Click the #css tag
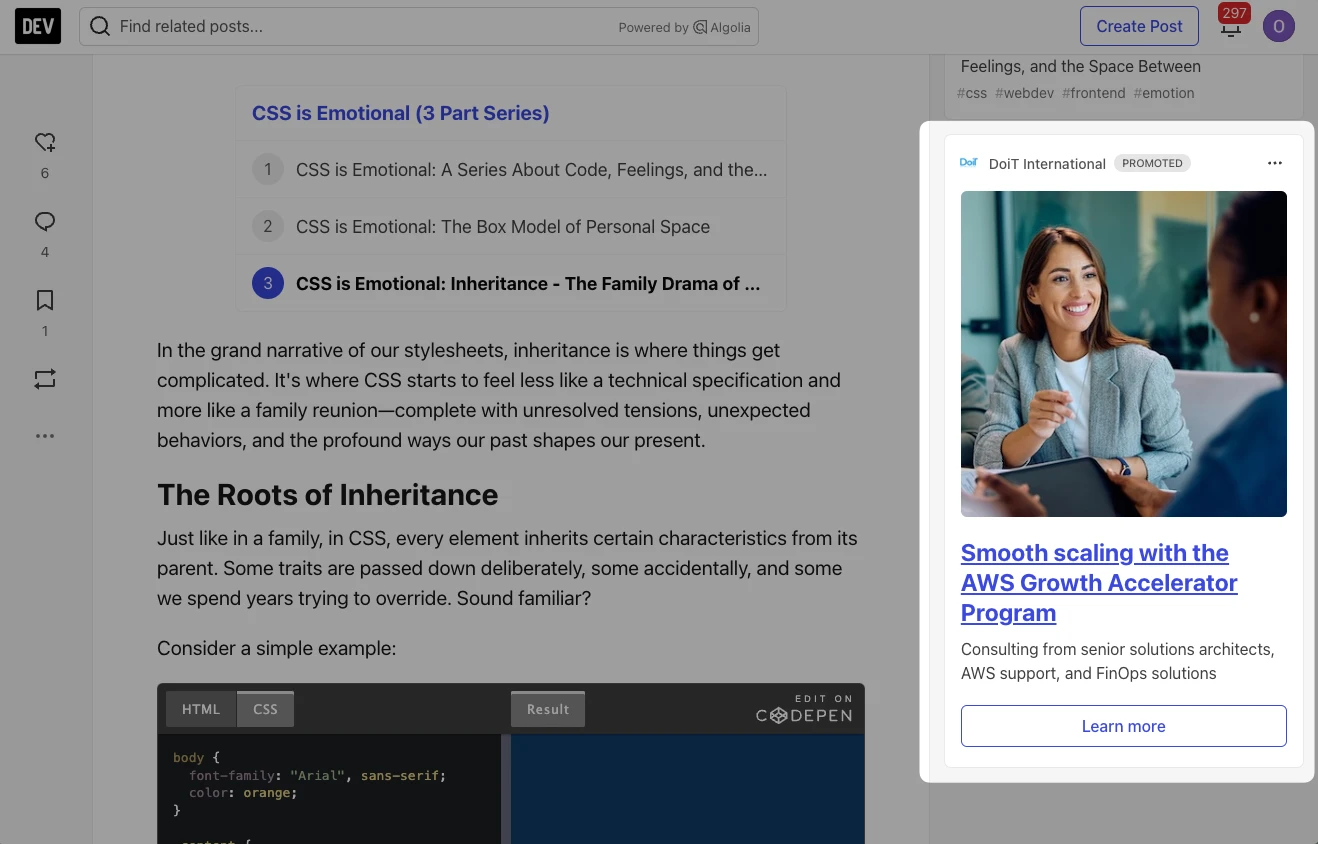The width and height of the screenshot is (1318, 844). click(x=972, y=93)
